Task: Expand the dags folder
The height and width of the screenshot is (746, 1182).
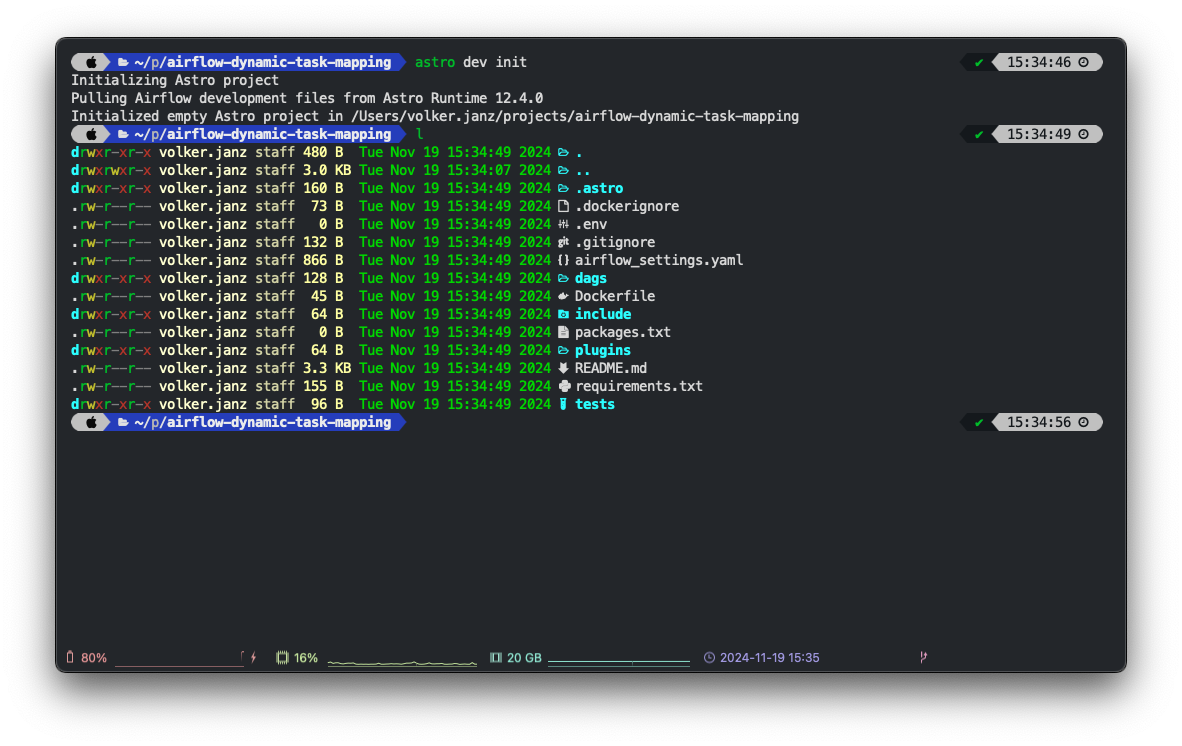Action: coord(590,278)
